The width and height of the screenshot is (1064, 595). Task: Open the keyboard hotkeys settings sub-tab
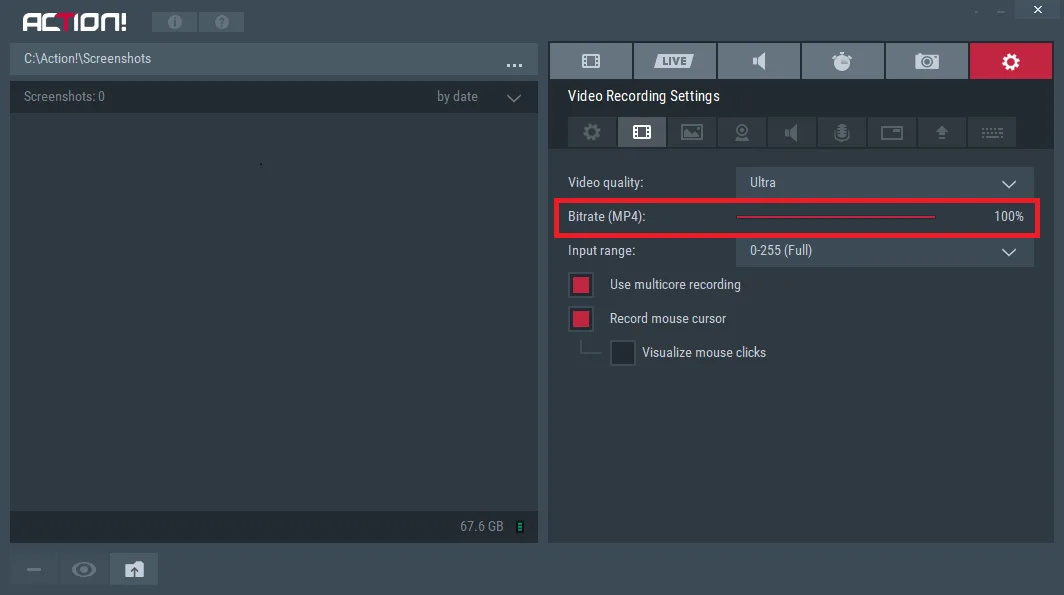(x=991, y=132)
